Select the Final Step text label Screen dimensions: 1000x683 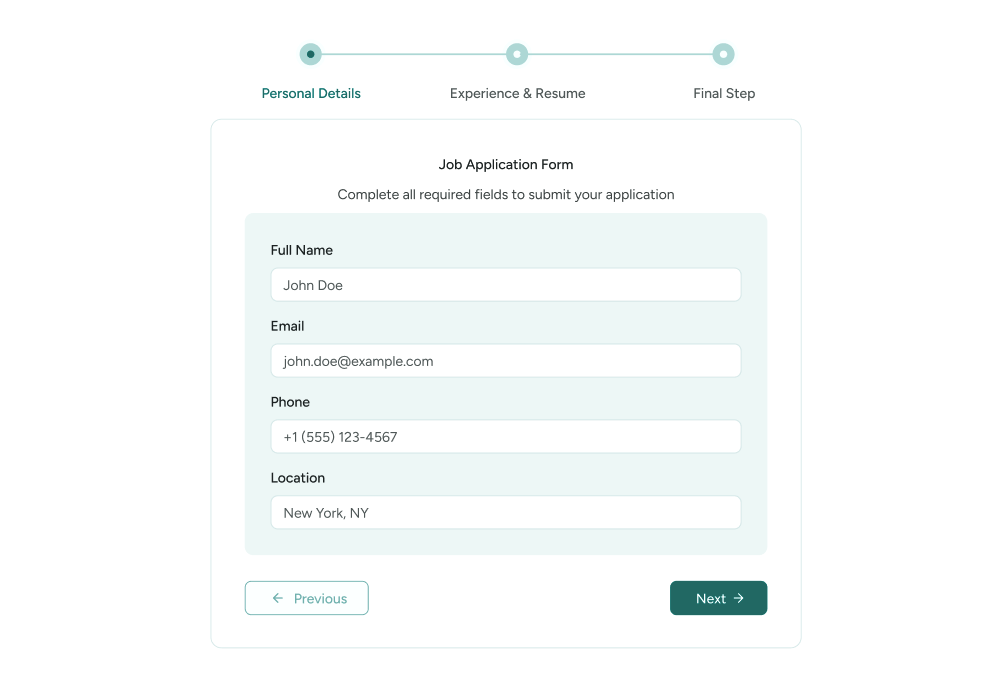pos(724,93)
